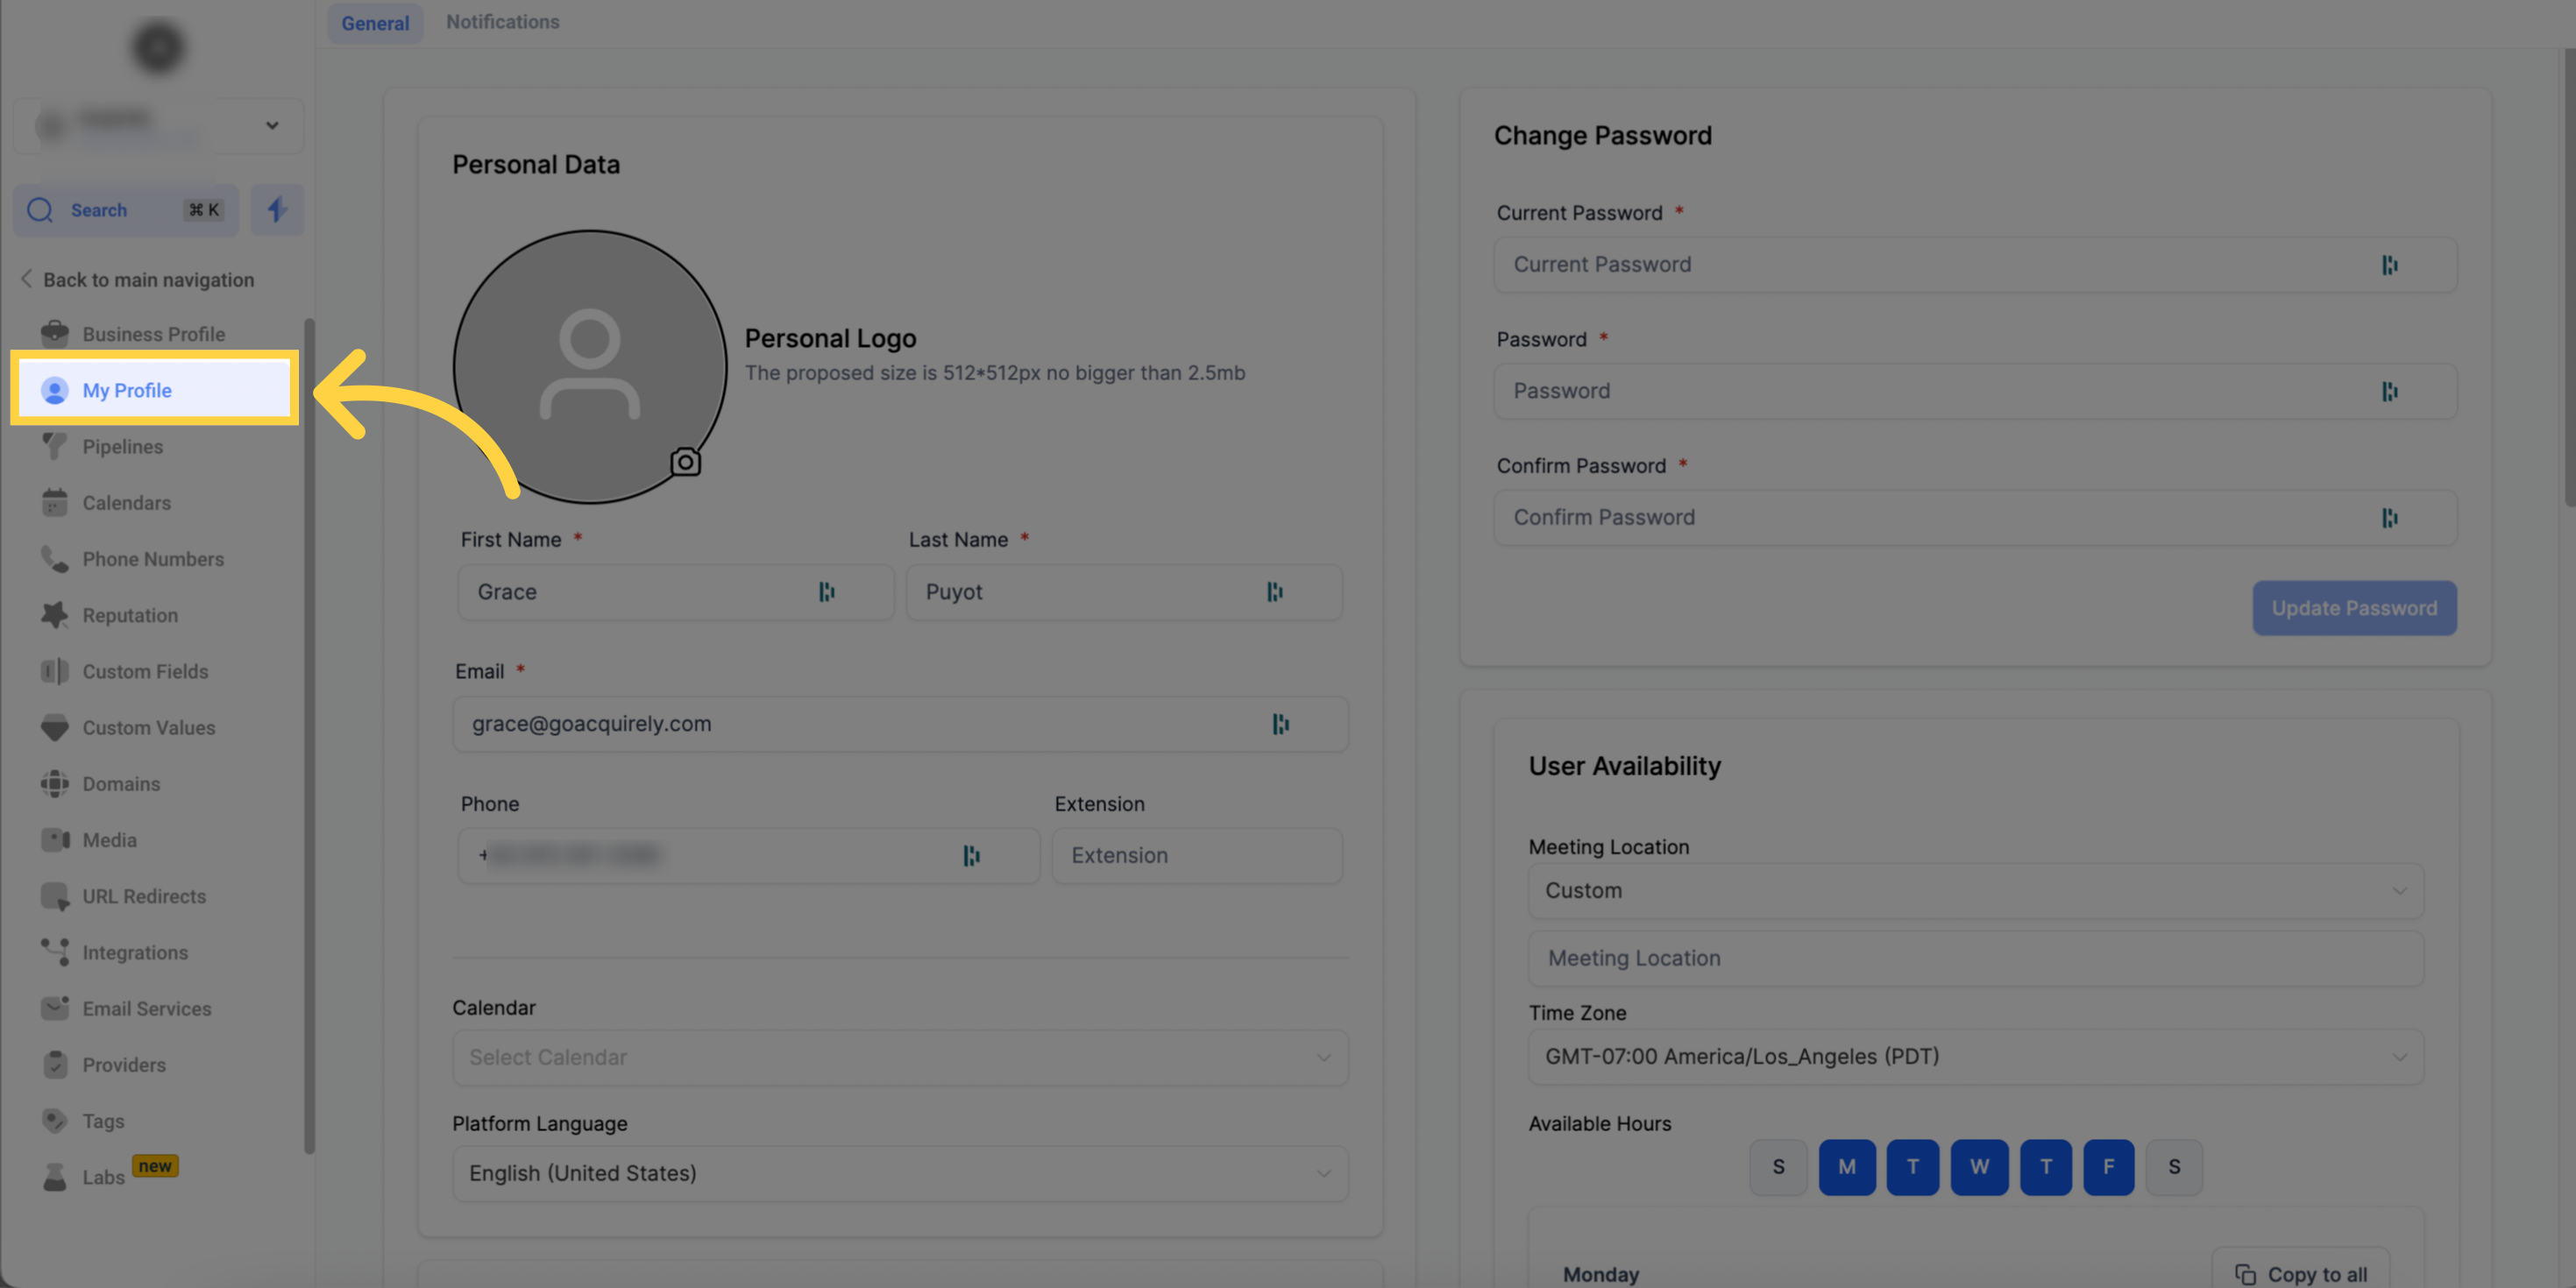Open the Tags icon
Viewport: 2576px width, 1288px height.
point(55,1121)
